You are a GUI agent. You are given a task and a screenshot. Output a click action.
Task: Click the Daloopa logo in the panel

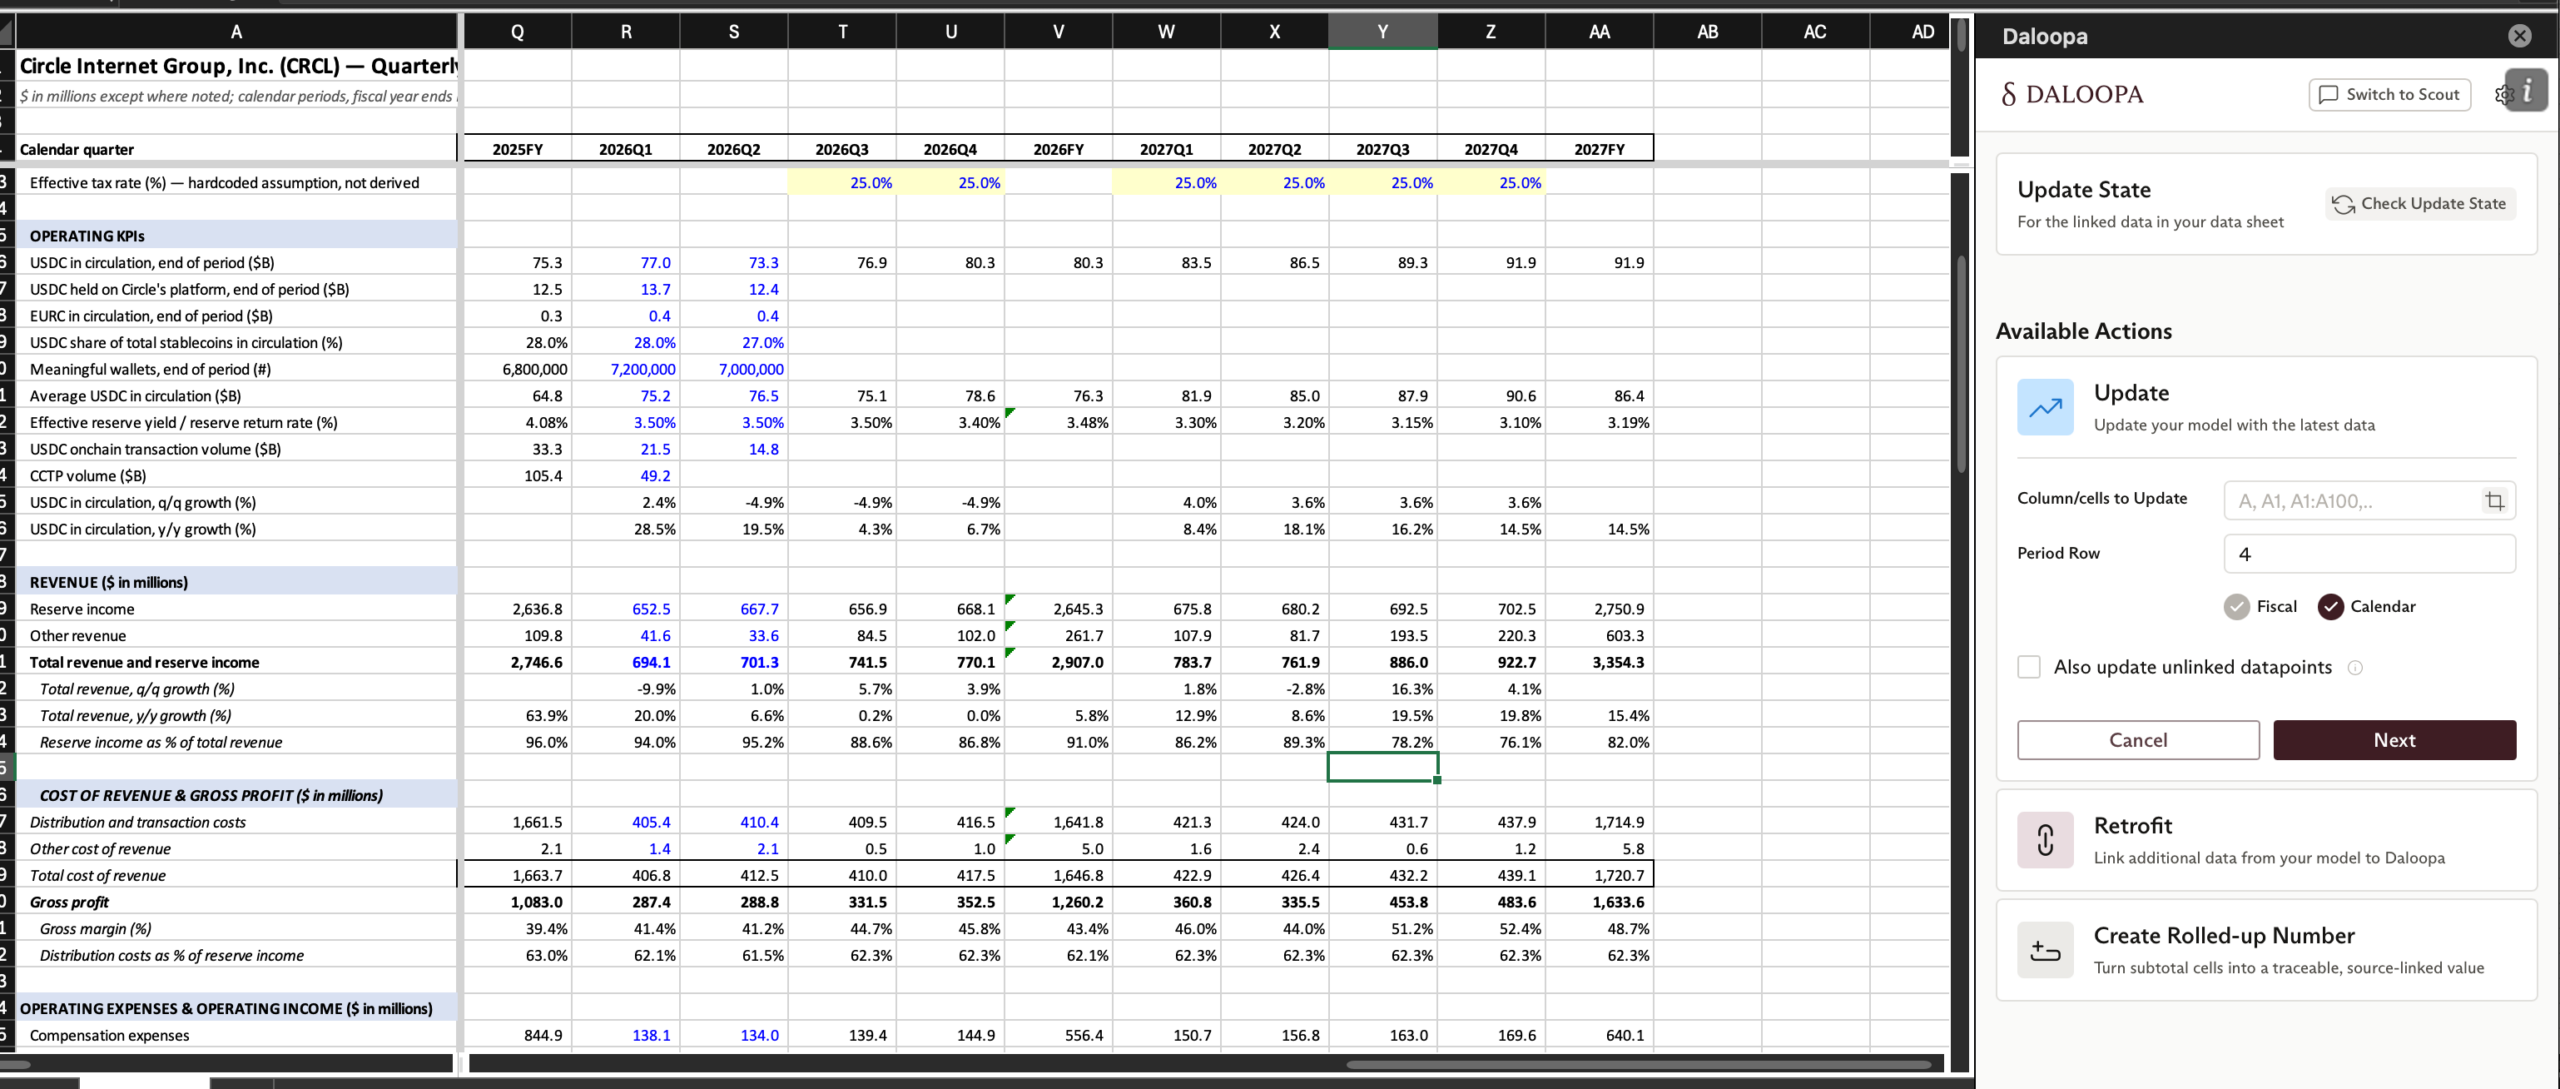2071,94
